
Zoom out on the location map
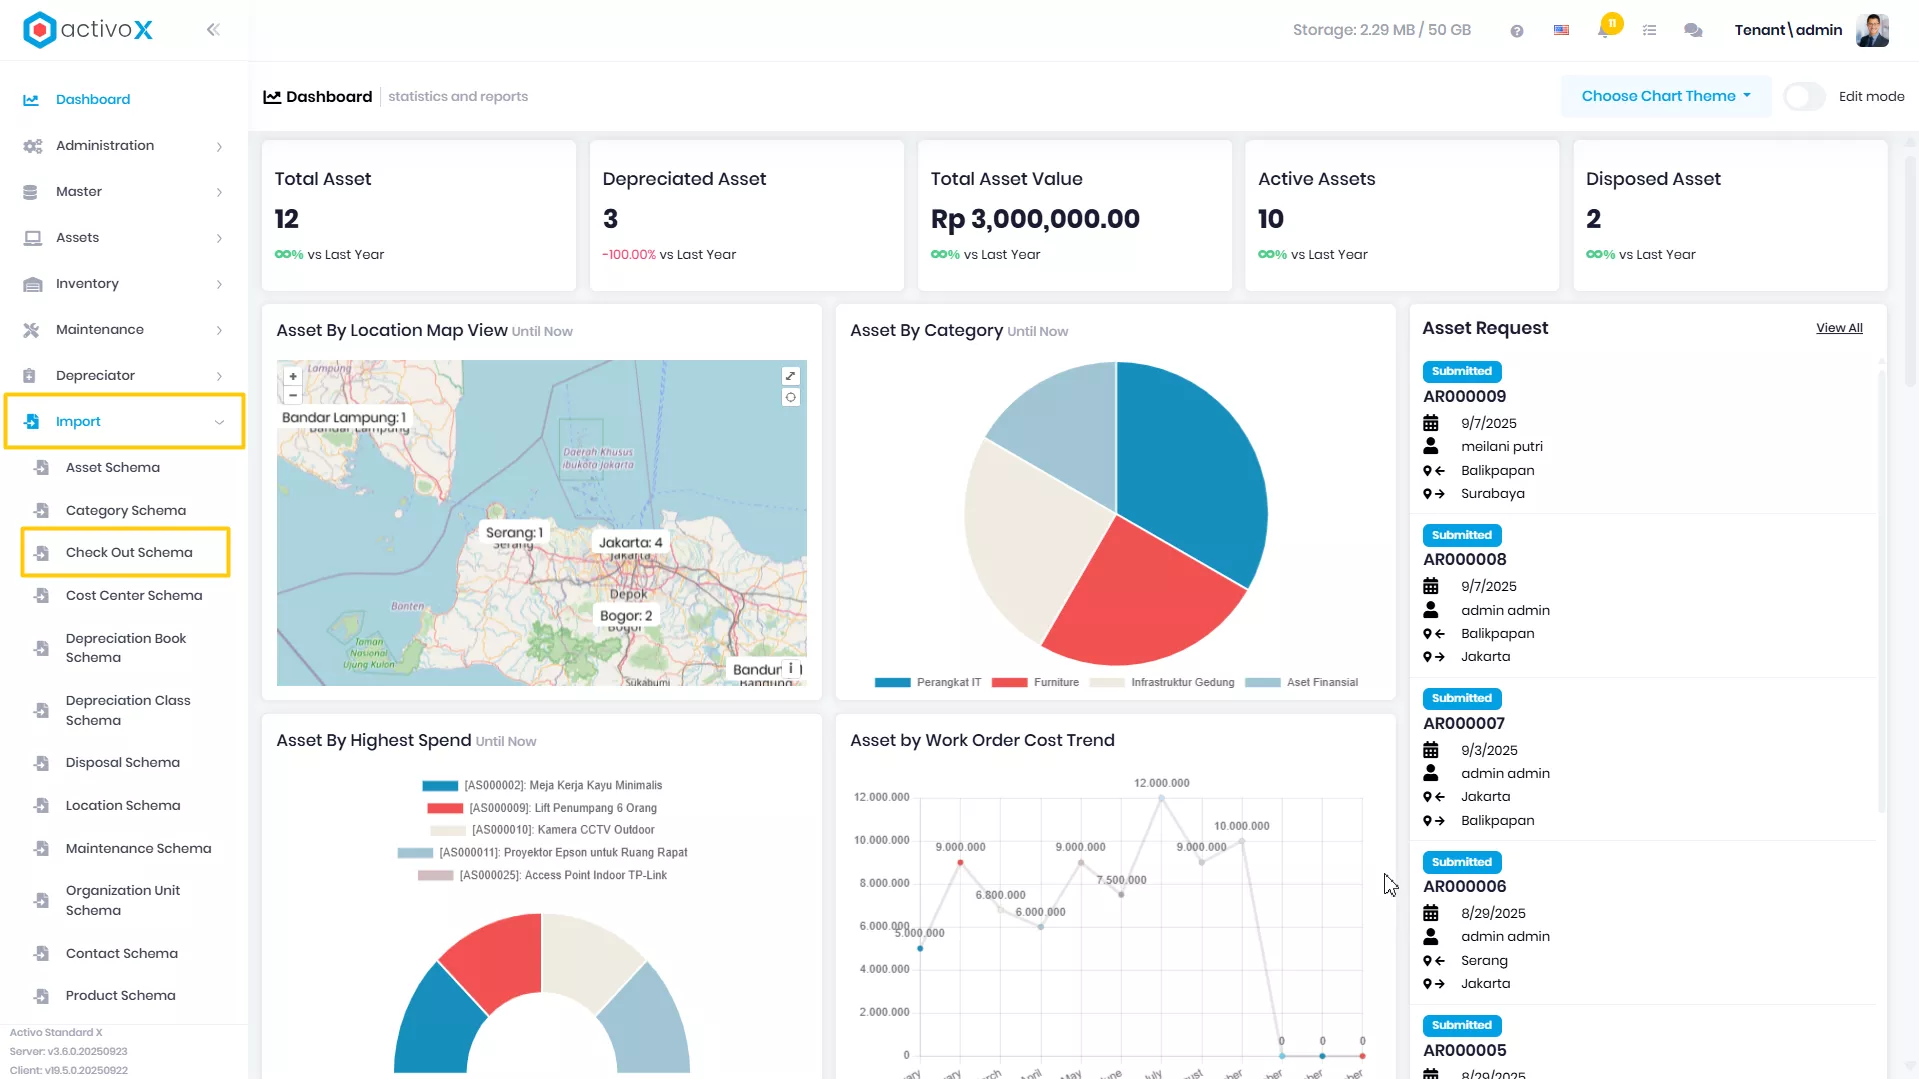pos(293,395)
